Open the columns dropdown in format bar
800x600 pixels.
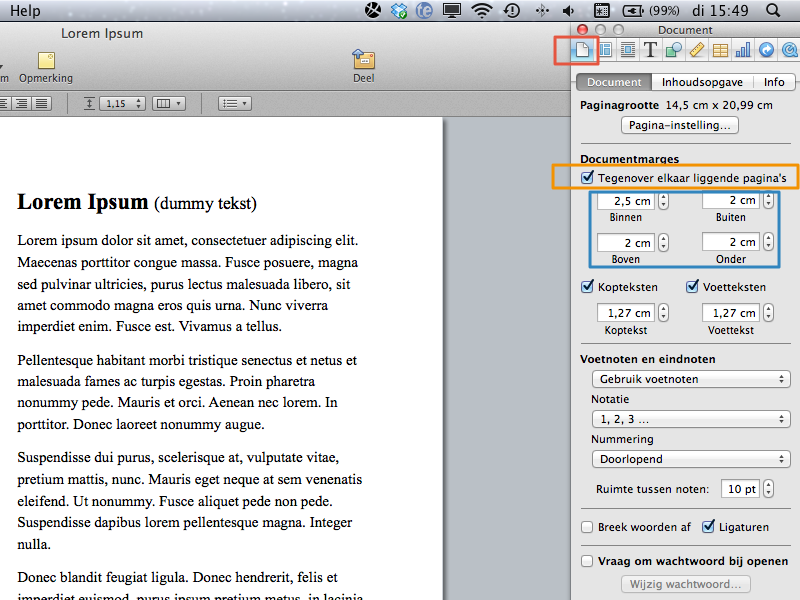(169, 104)
